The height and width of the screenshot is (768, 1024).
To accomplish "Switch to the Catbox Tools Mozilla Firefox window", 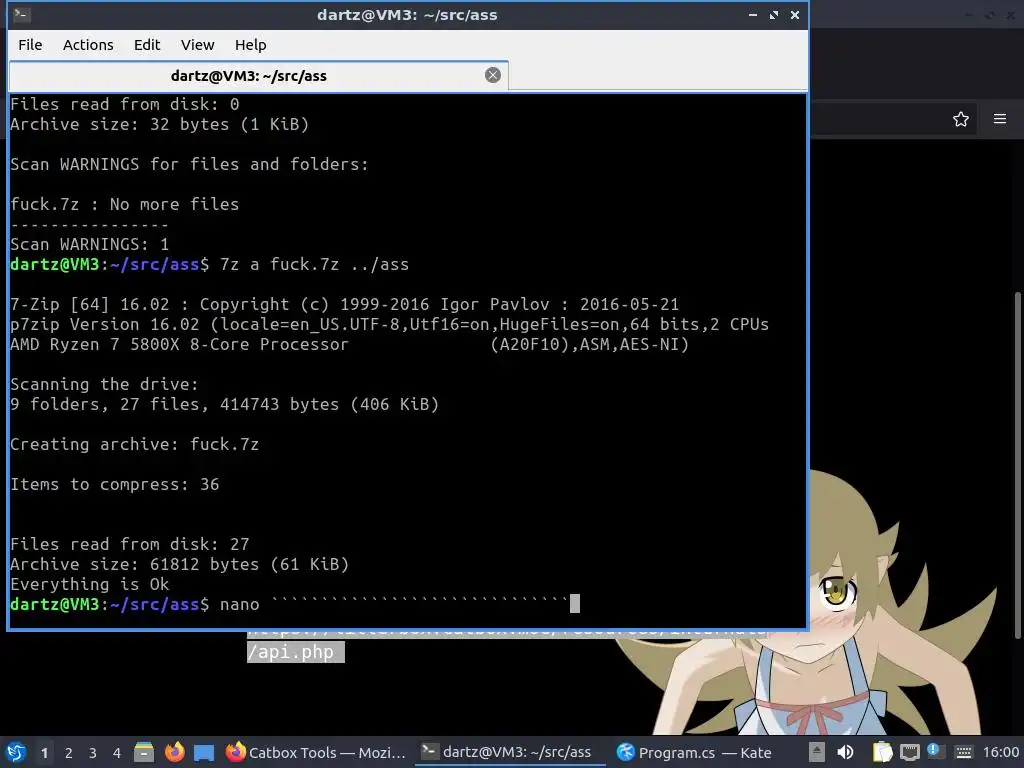I will click(316, 752).
